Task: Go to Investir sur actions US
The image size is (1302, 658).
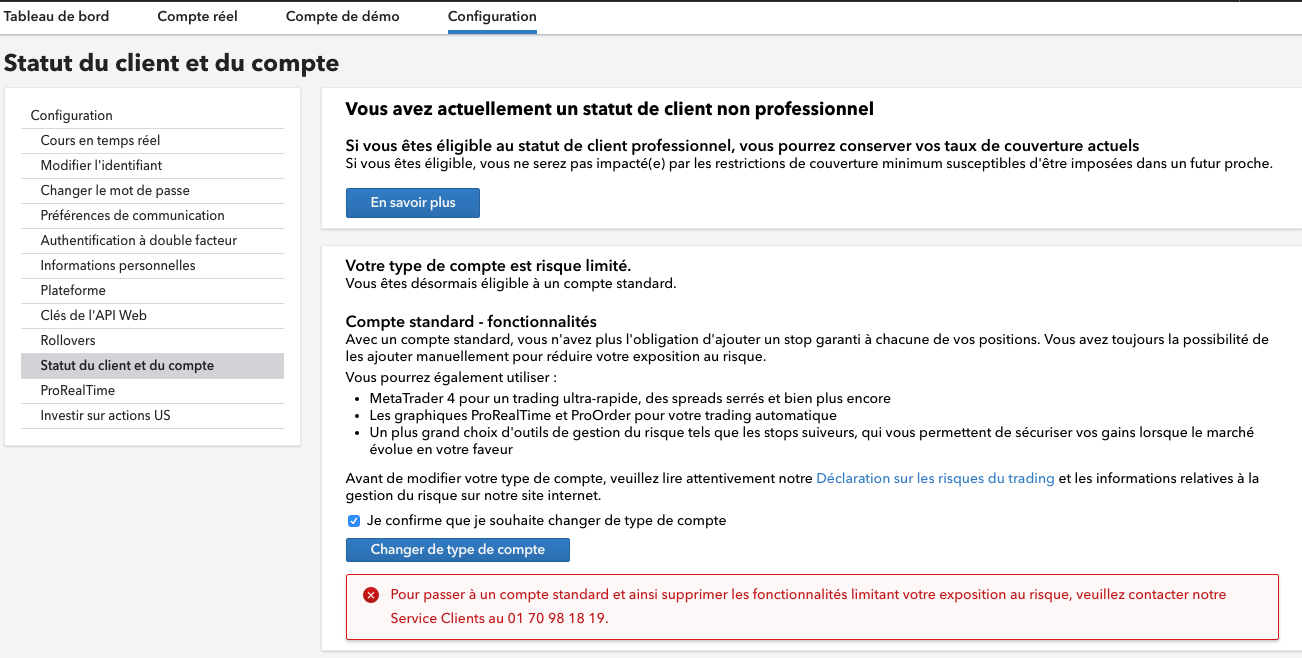Action: click(105, 416)
